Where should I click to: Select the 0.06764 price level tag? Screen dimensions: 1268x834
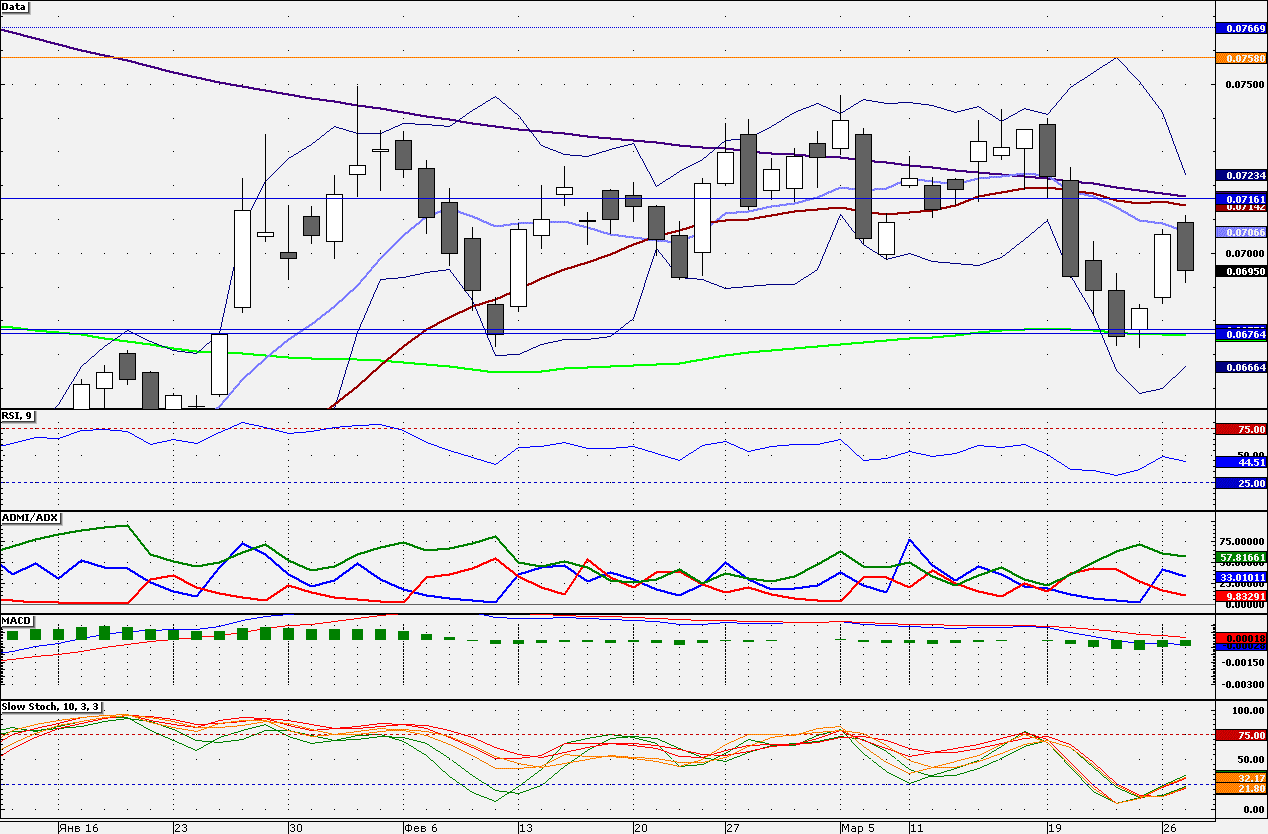tap(1241, 335)
